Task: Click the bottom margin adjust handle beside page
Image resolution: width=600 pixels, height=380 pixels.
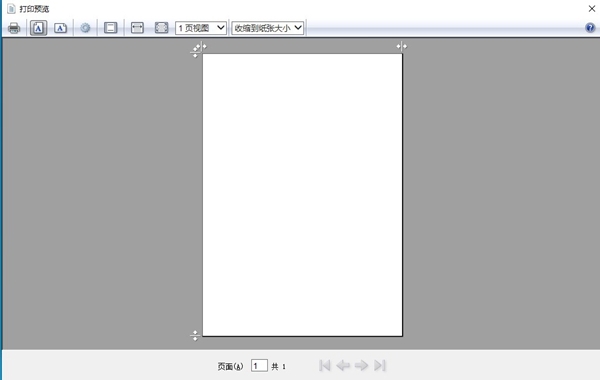Action: pos(195,336)
